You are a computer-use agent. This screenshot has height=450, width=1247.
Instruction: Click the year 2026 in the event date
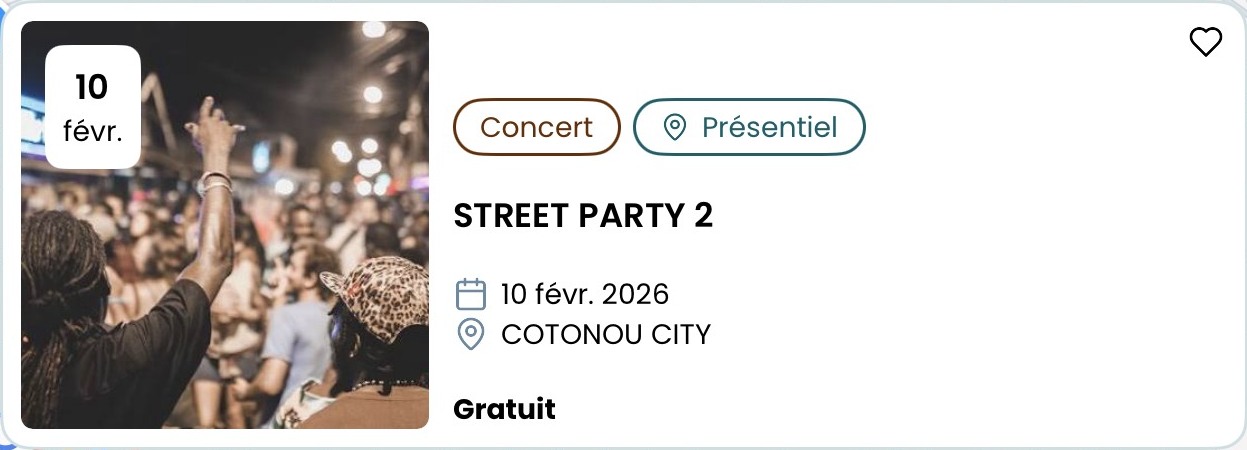[x=635, y=294]
